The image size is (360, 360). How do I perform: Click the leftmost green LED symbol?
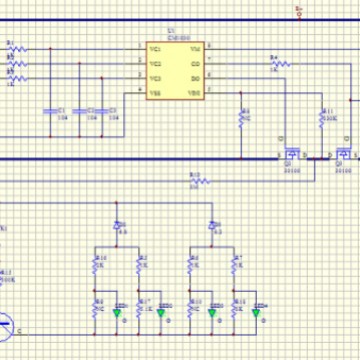pyautogui.click(x=117, y=313)
